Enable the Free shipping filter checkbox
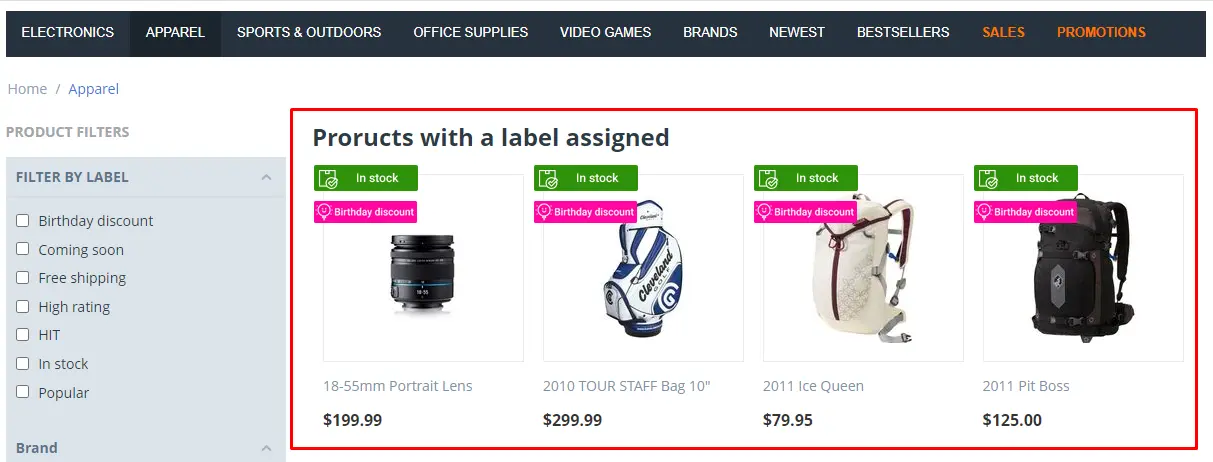 22,277
